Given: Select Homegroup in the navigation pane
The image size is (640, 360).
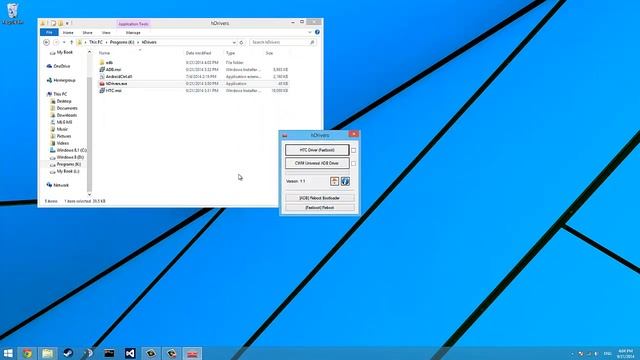Looking at the screenshot, I should [64, 80].
